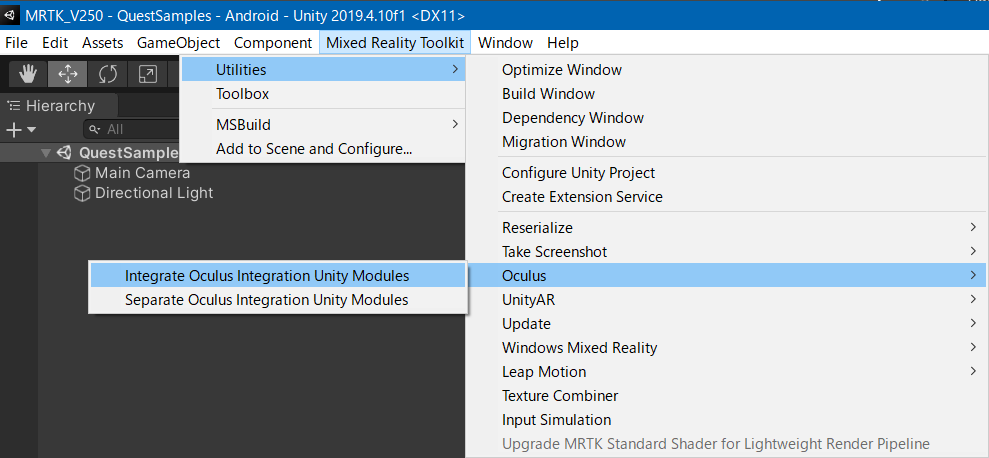Image resolution: width=989 pixels, height=458 pixels.
Task: Select the Scale tool
Action: [x=148, y=73]
